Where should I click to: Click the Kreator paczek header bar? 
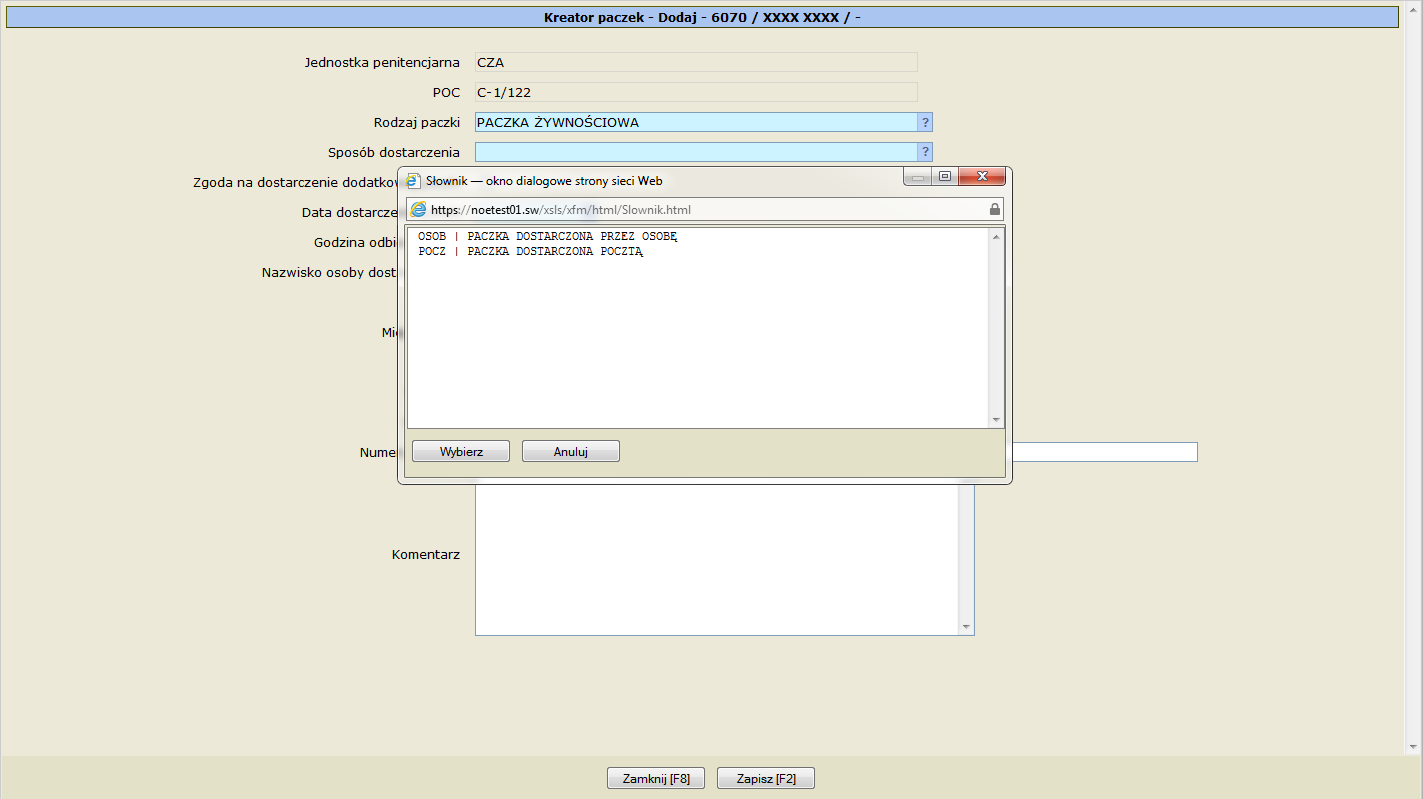702,17
